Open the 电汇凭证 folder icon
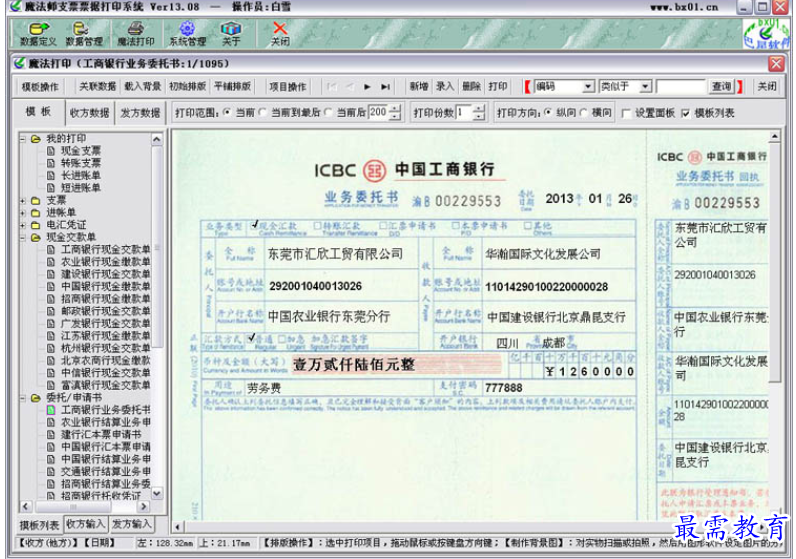This screenshot has height=559, width=796. (x=36, y=224)
